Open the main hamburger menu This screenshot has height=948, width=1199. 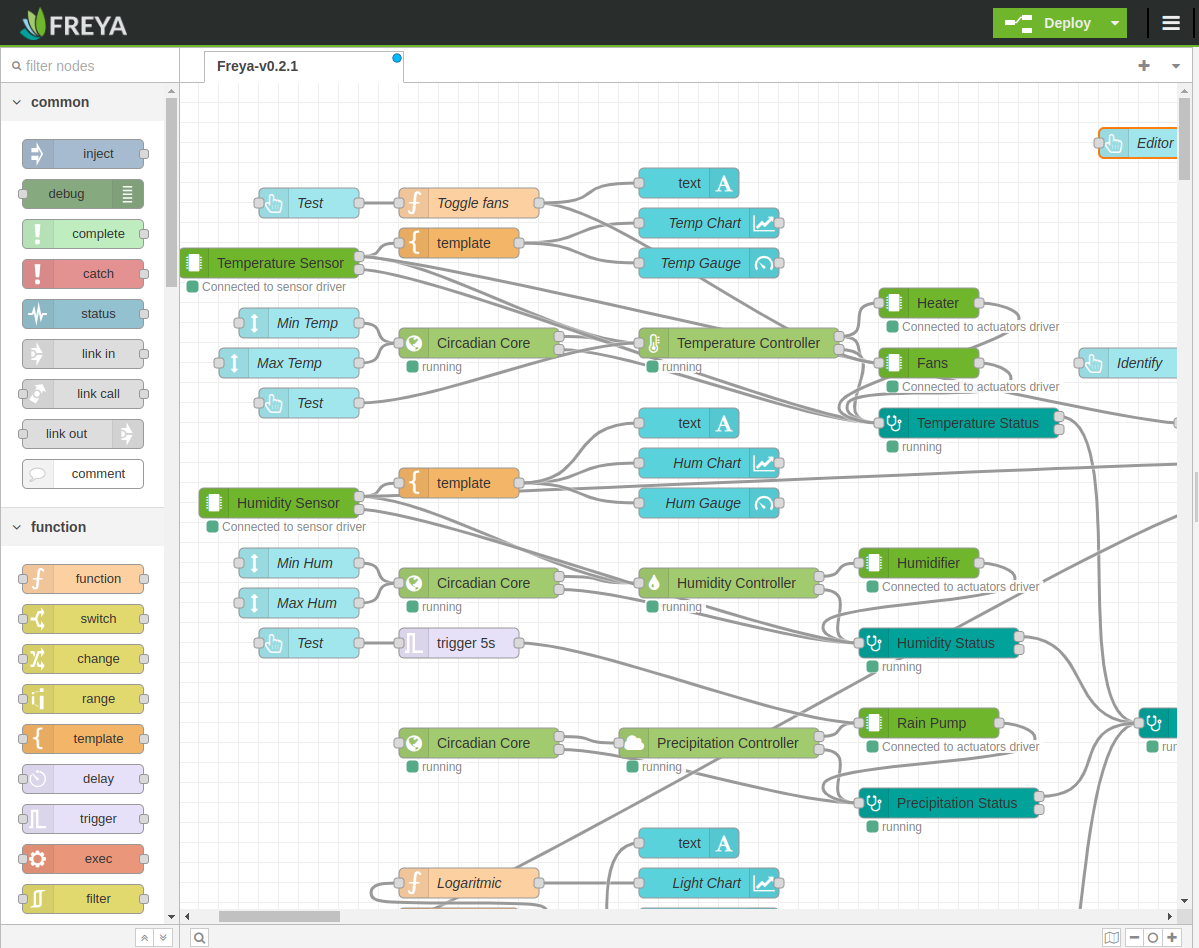(x=1170, y=22)
